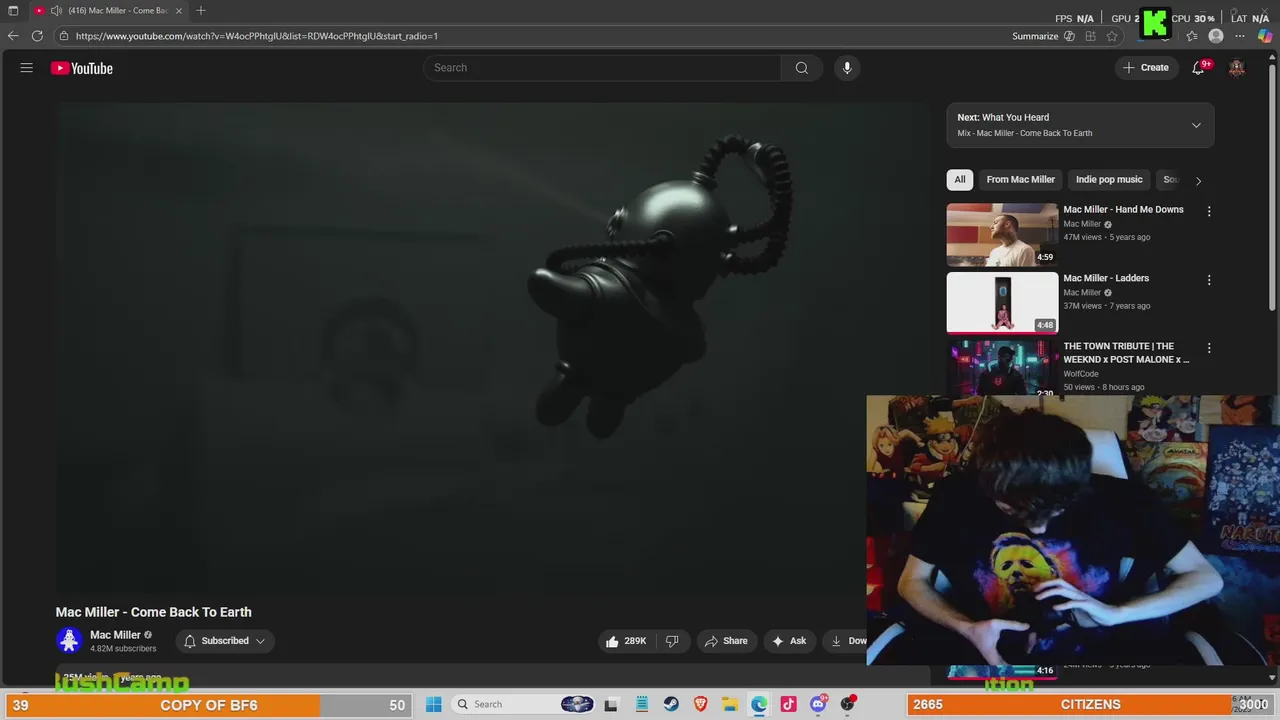Click the Download button
This screenshot has height=720, width=1280.
point(846,641)
